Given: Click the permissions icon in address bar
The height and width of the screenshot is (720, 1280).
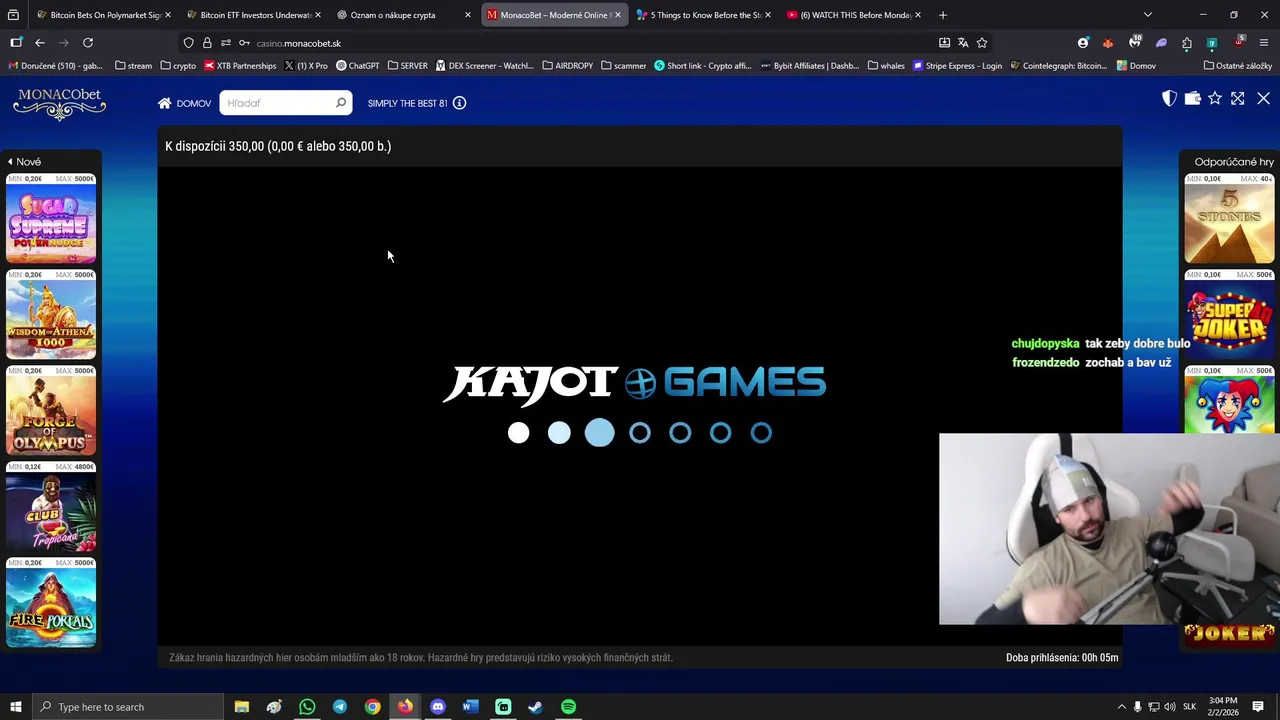Looking at the screenshot, I should tap(225, 43).
